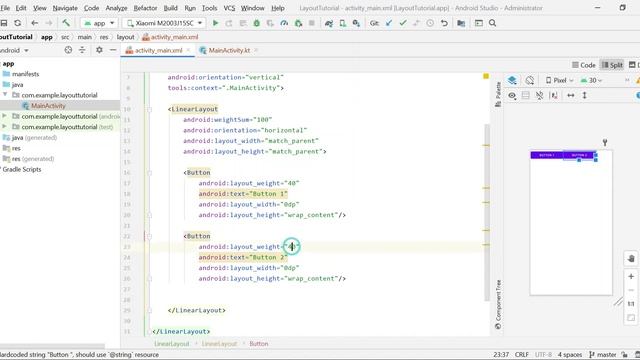Viewport: 640px width, 360px height.
Task: Open the Refactor menu
Action: coord(145,8)
